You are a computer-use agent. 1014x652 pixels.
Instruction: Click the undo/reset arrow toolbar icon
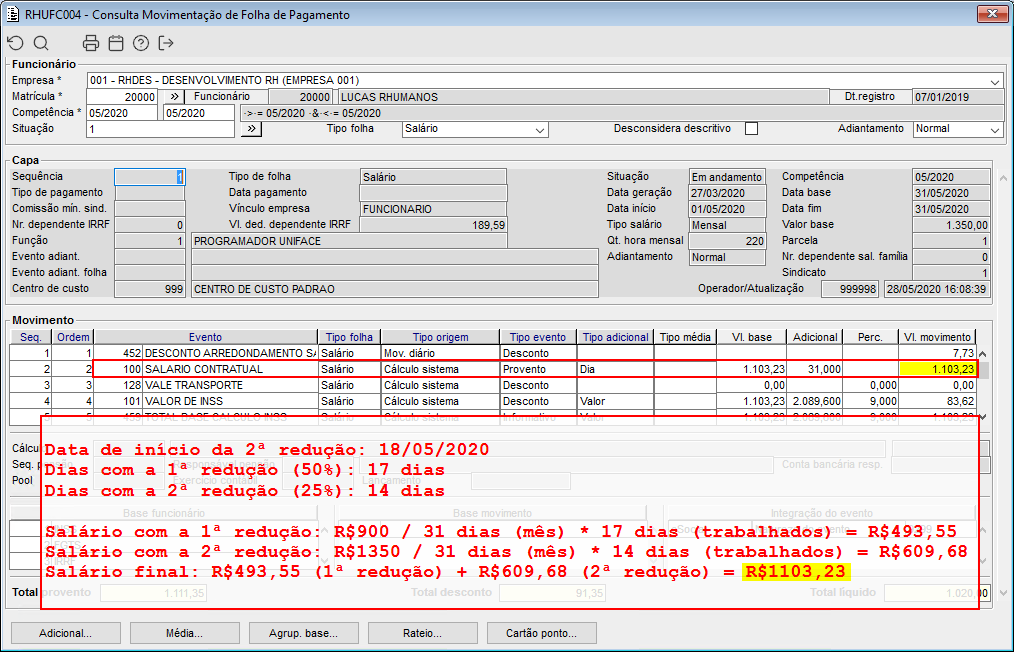pyautogui.click(x=15, y=43)
